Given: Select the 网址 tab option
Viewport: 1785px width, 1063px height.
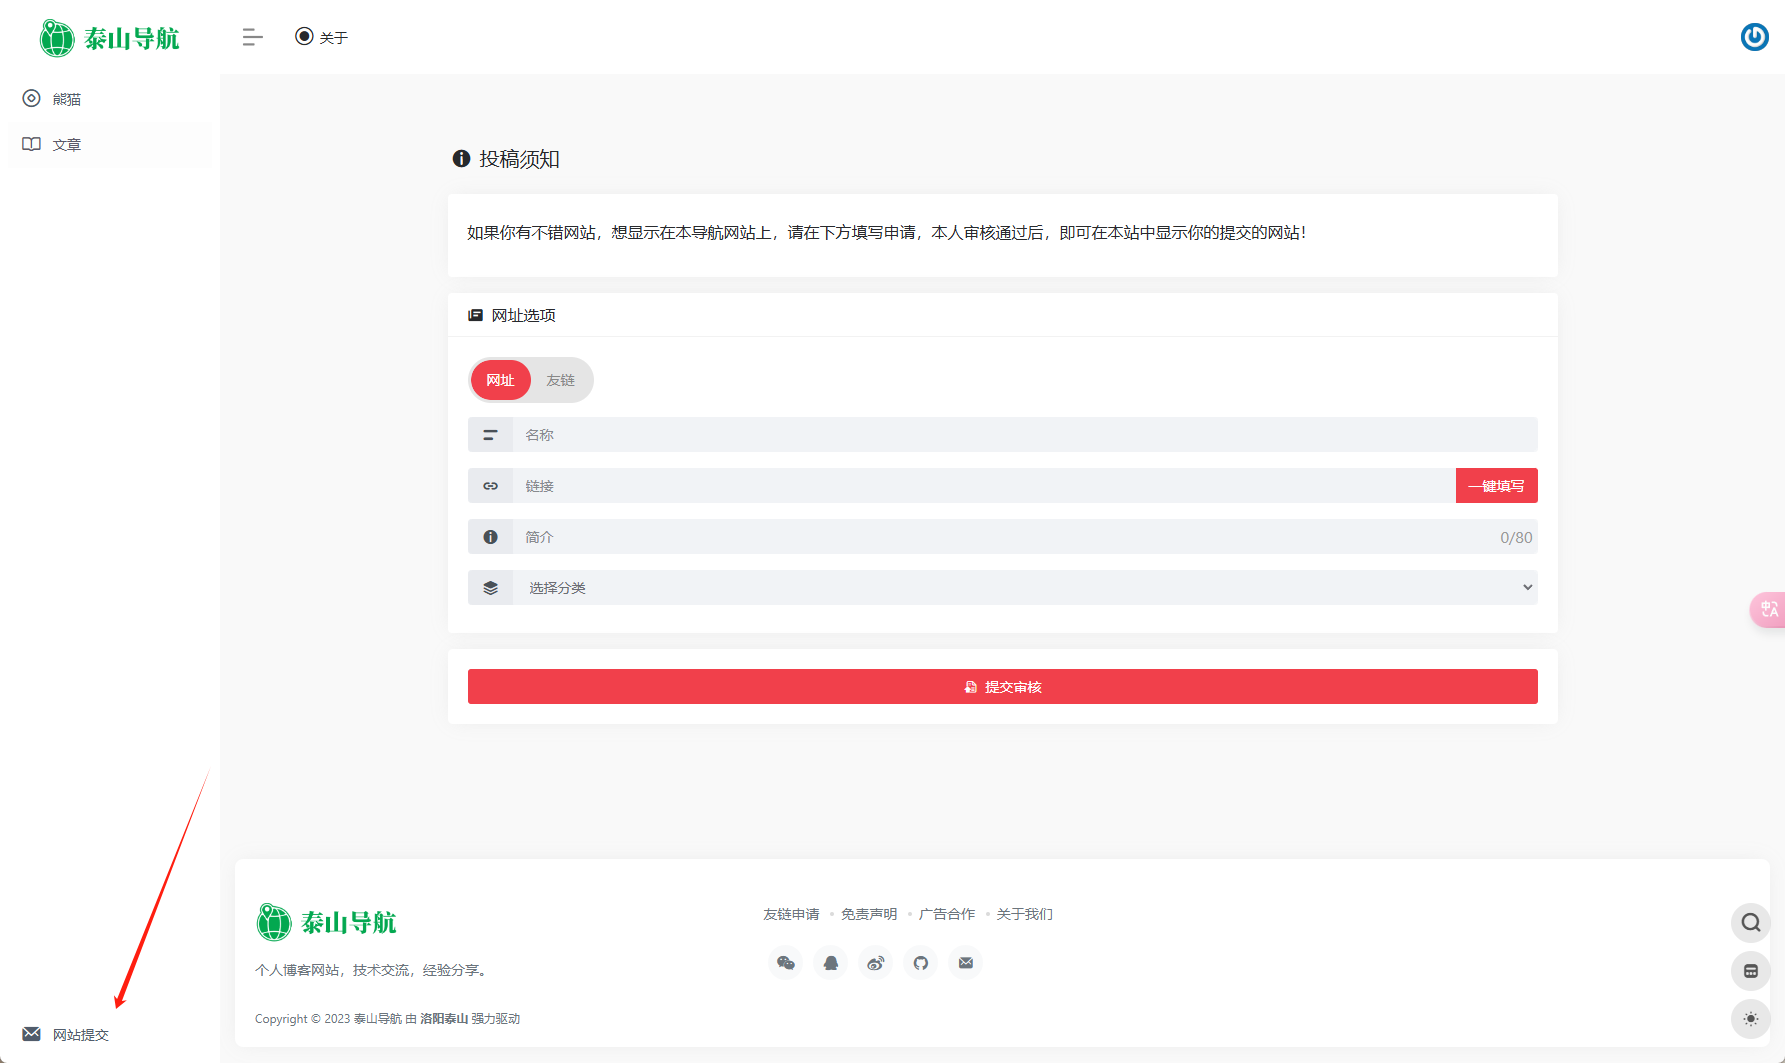Looking at the screenshot, I should tap(500, 380).
